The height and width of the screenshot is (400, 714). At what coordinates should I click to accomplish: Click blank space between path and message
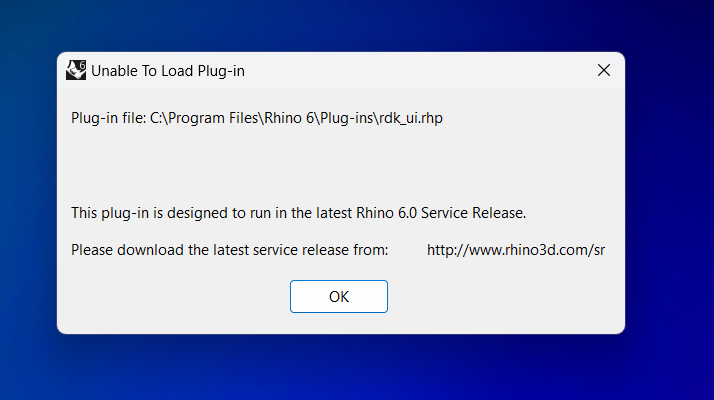[x=340, y=165]
